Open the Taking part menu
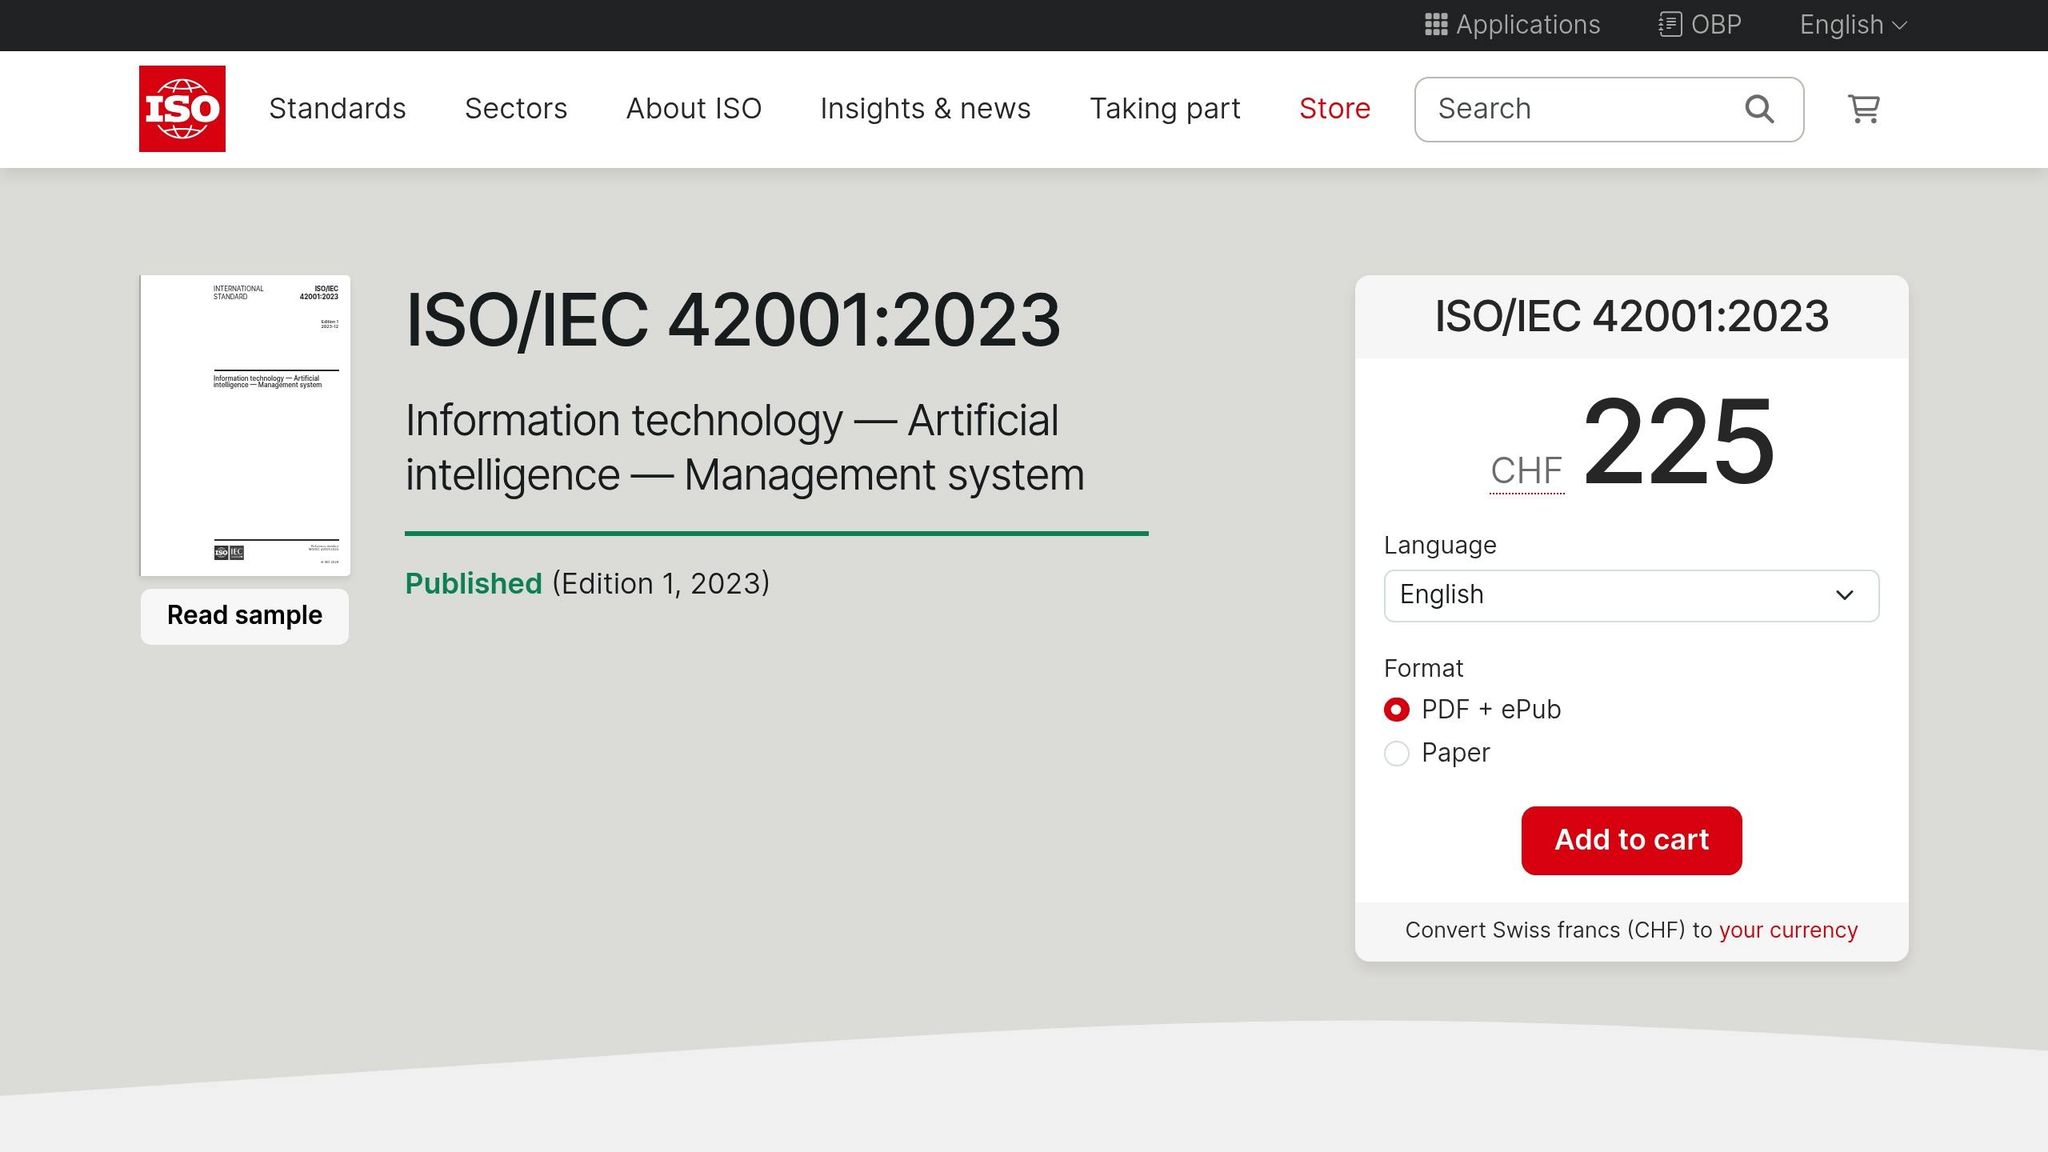 pyautogui.click(x=1165, y=108)
